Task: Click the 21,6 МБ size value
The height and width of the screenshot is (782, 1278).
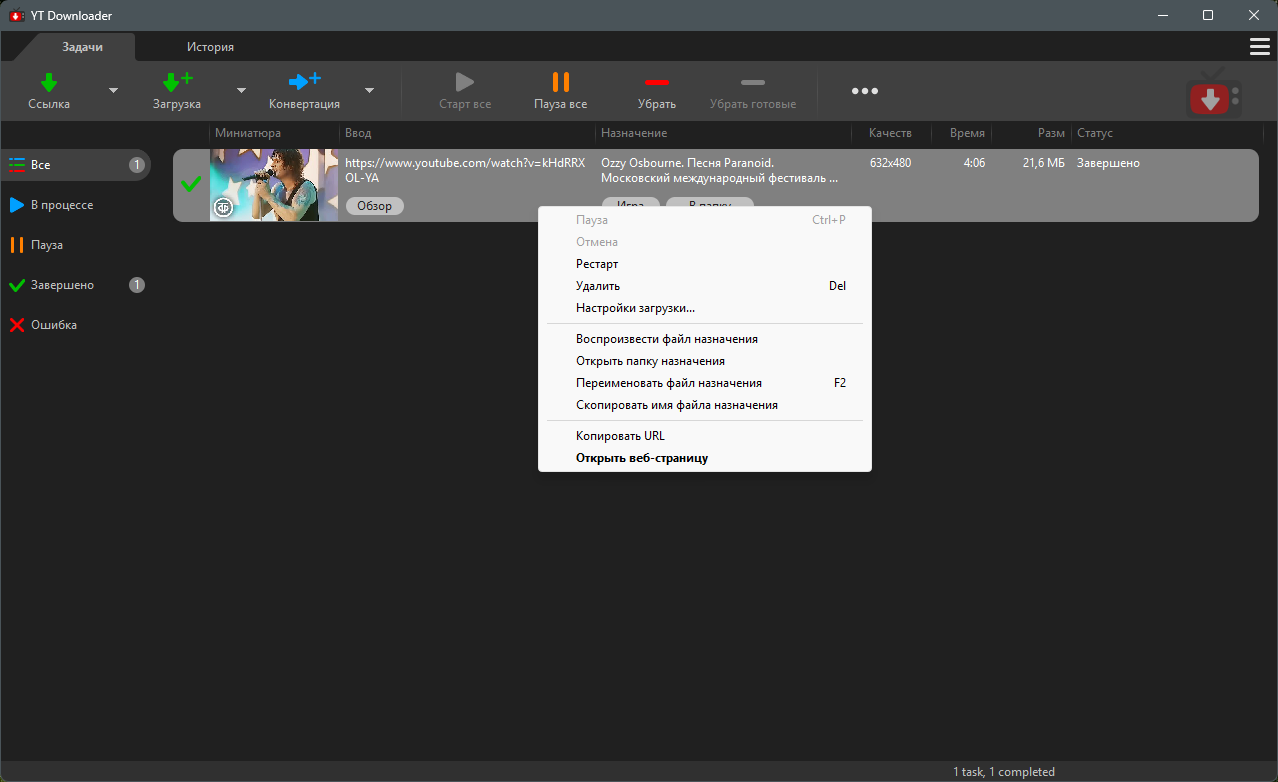Action: click(x=1043, y=163)
